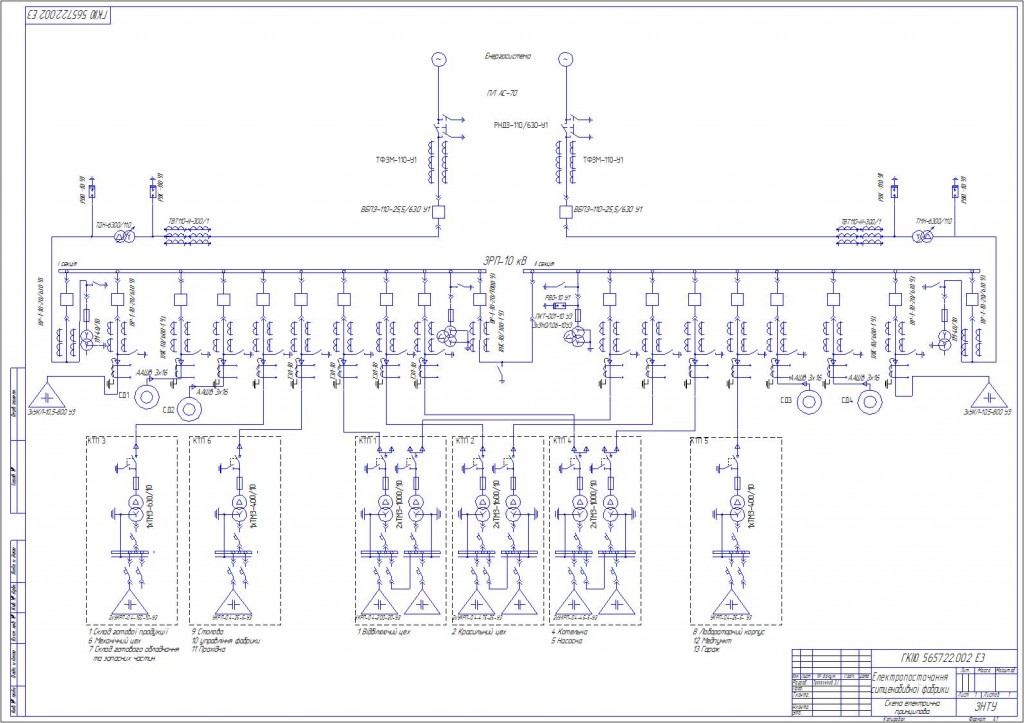Select the "КТП 4" substation label

(x=562, y=442)
